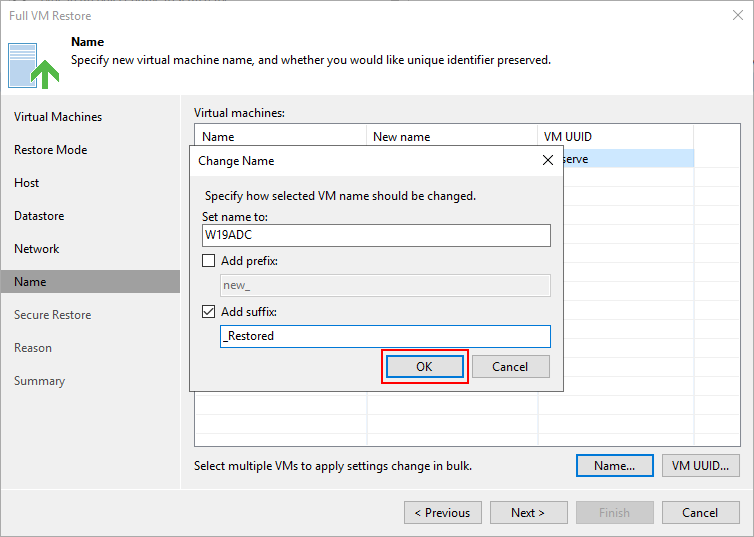Click the Set name to field

(376, 236)
